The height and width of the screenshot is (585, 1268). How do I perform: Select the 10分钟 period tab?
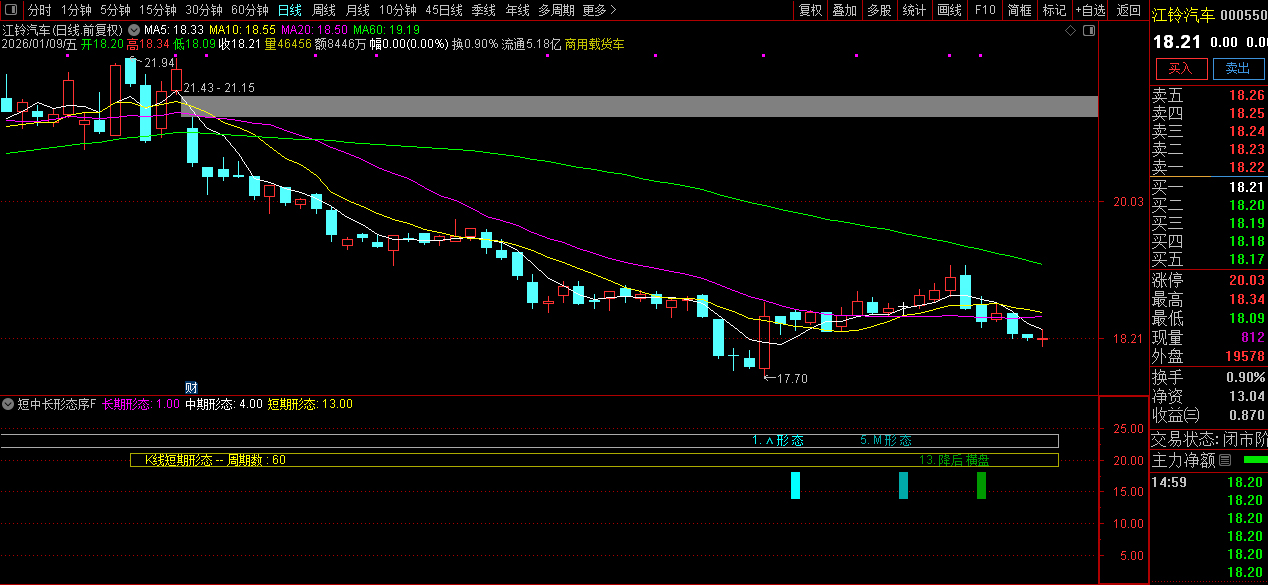pos(398,10)
